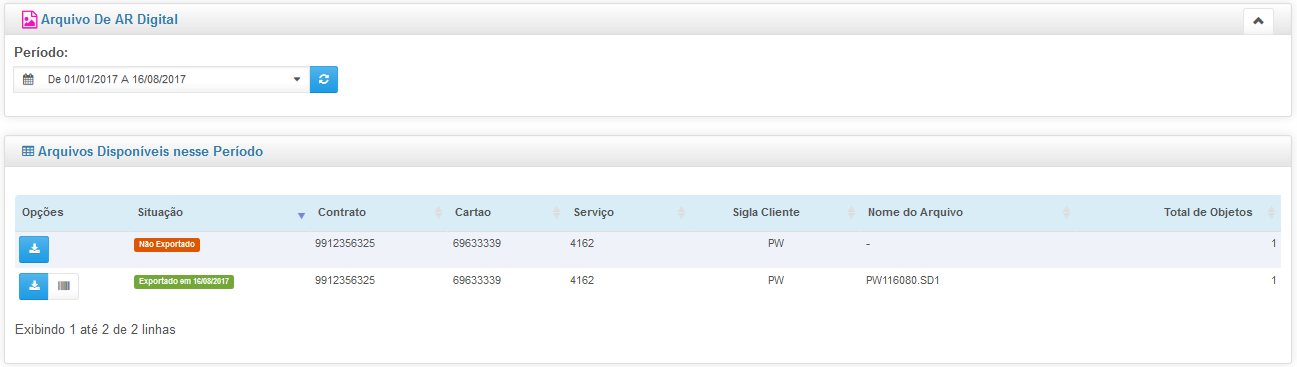Click service 4162 in PW116080.SD1 row
1297x367 pixels.
tap(582, 281)
